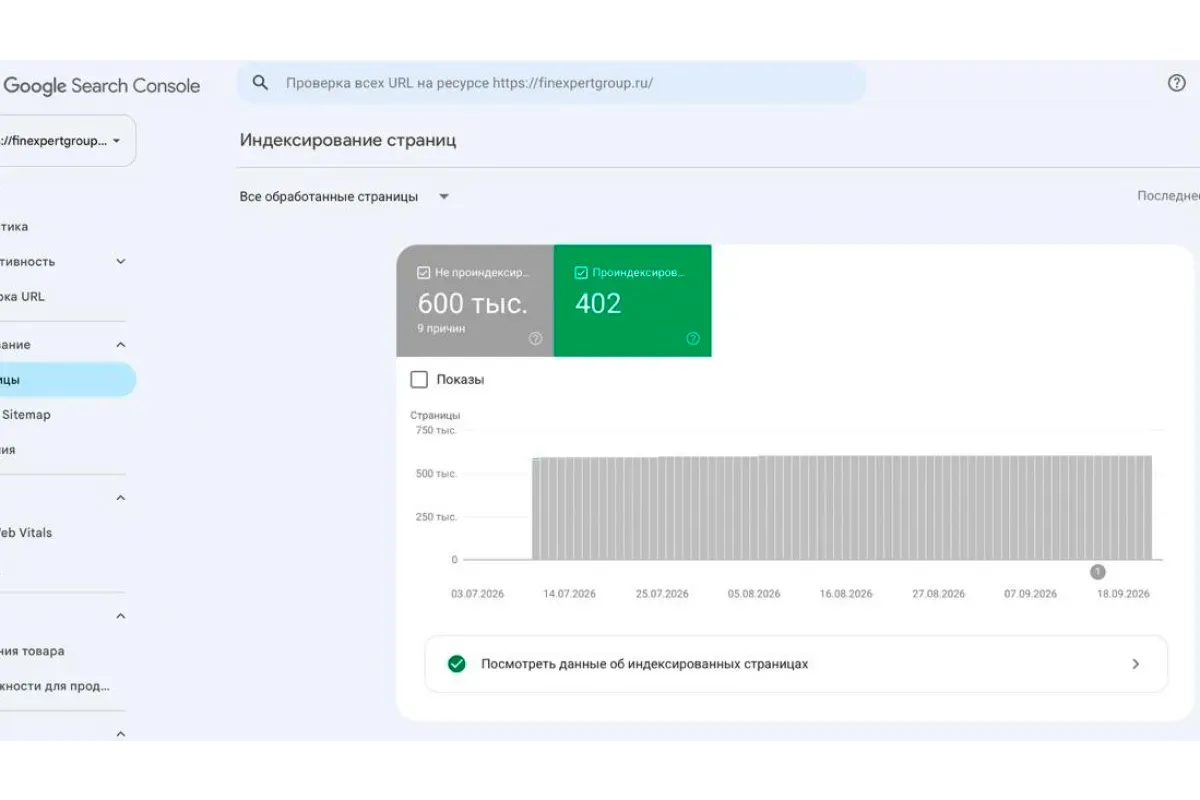The height and width of the screenshot is (800, 1200).
Task: Collapse the sidebar section containing Web Vitals
Action: tap(121, 498)
